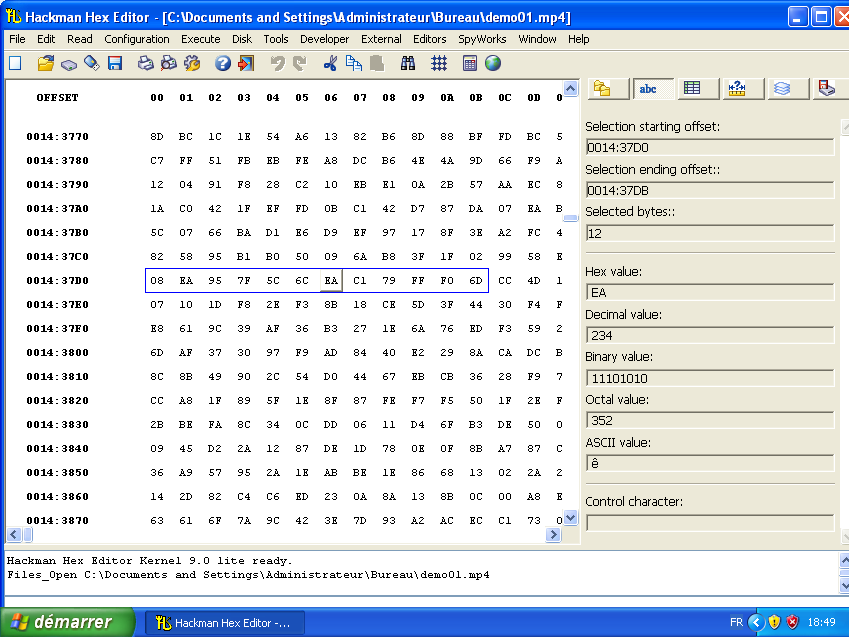
Task: Open the Disk menu
Action: pyautogui.click(x=241, y=39)
